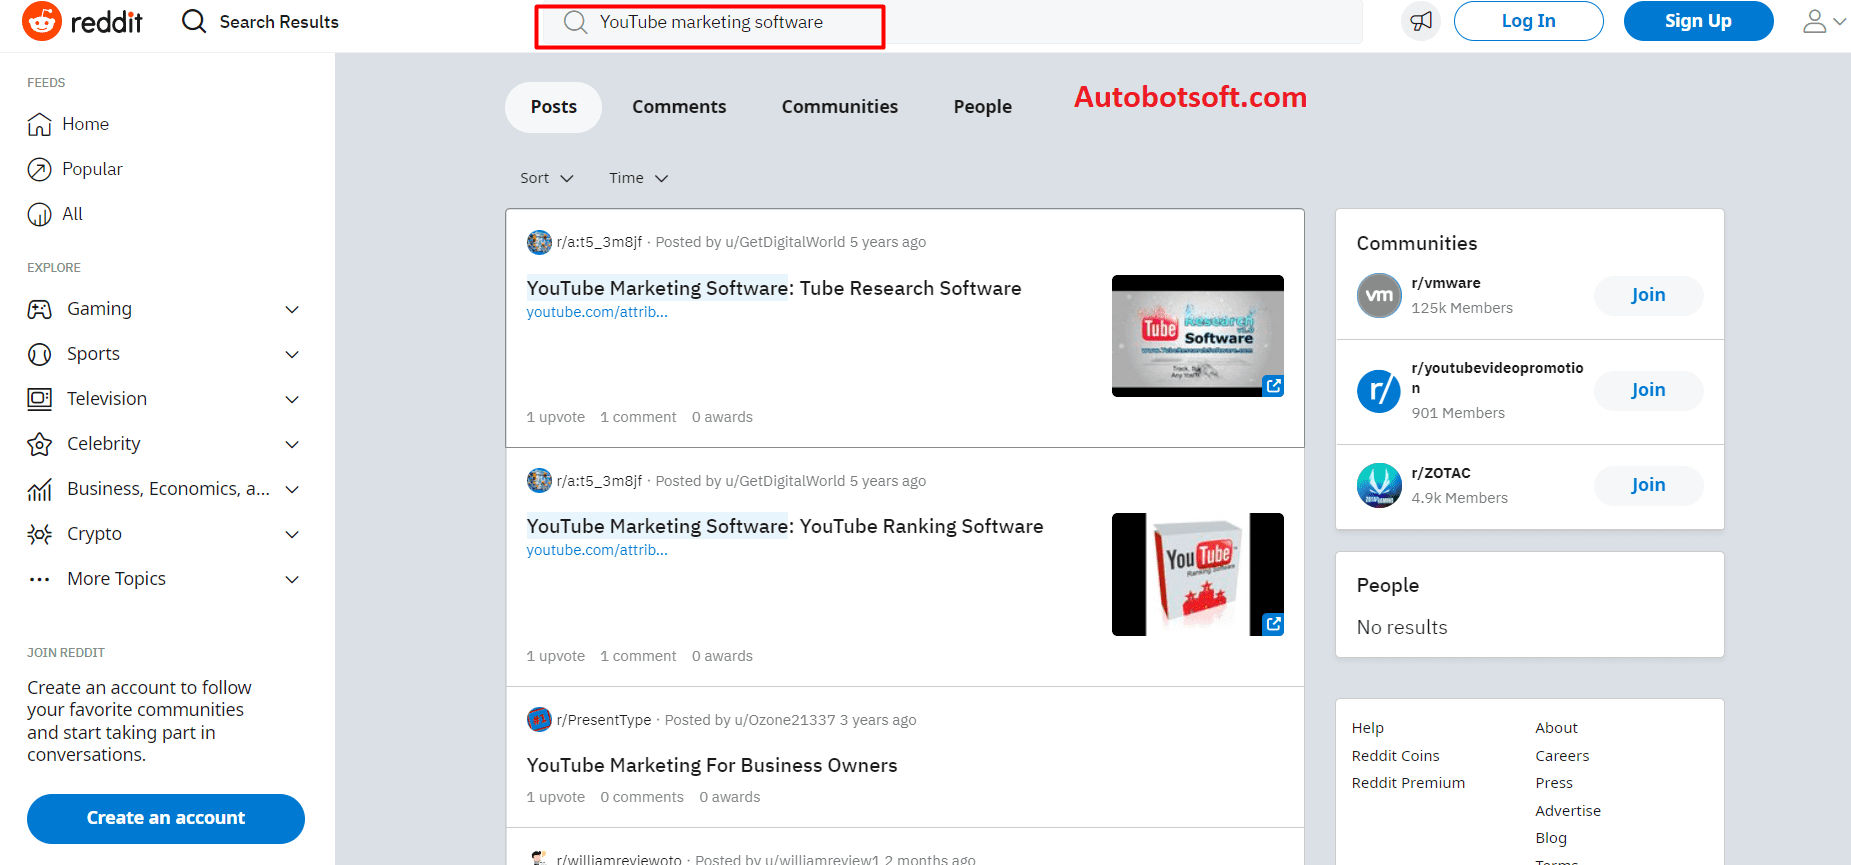Click Create an account button
The height and width of the screenshot is (865, 1851).
coord(166,818)
